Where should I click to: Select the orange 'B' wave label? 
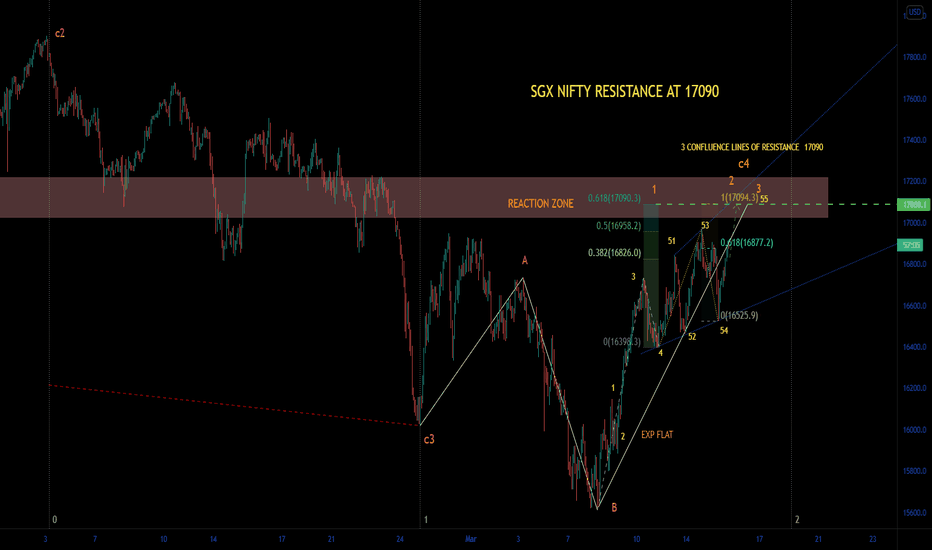coord(614,508)
